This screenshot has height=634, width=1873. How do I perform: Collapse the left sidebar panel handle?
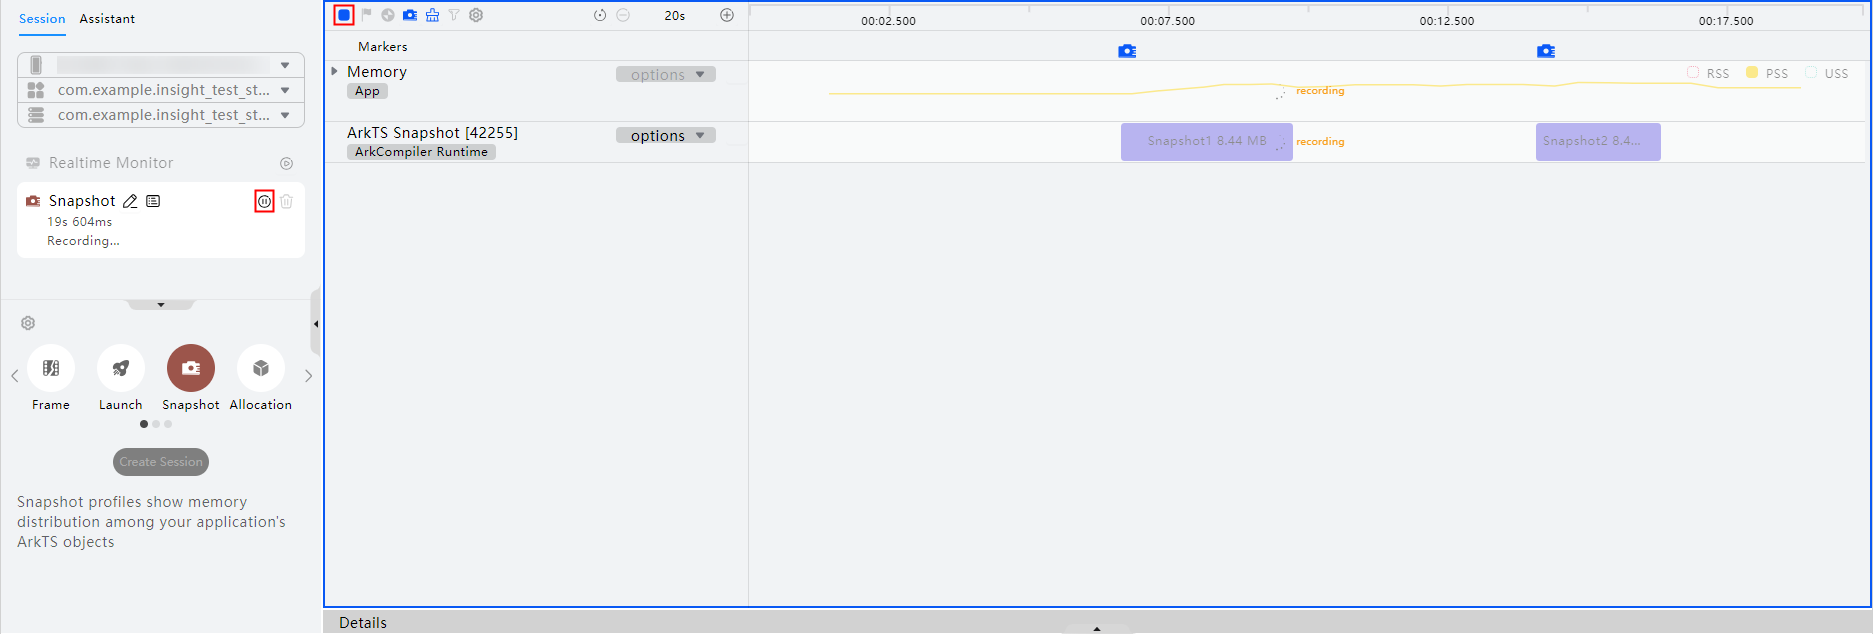(316, 323)
